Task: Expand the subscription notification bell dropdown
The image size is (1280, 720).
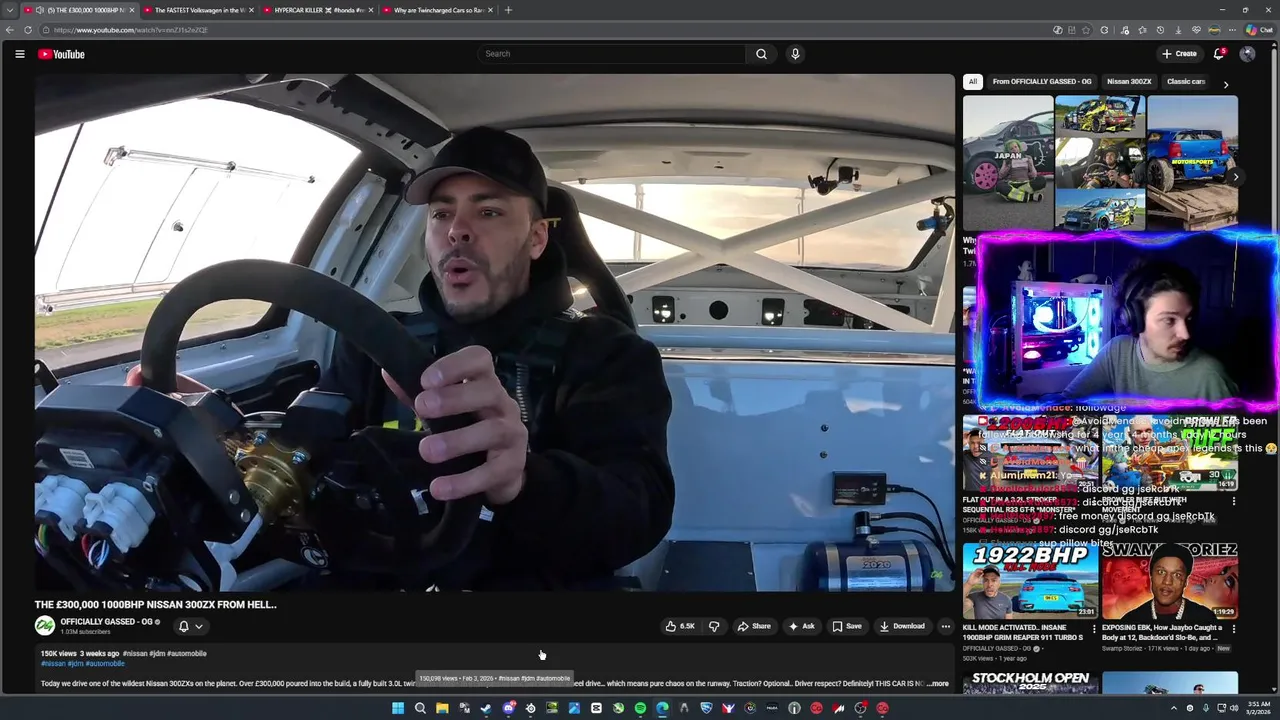Action: 190,626
